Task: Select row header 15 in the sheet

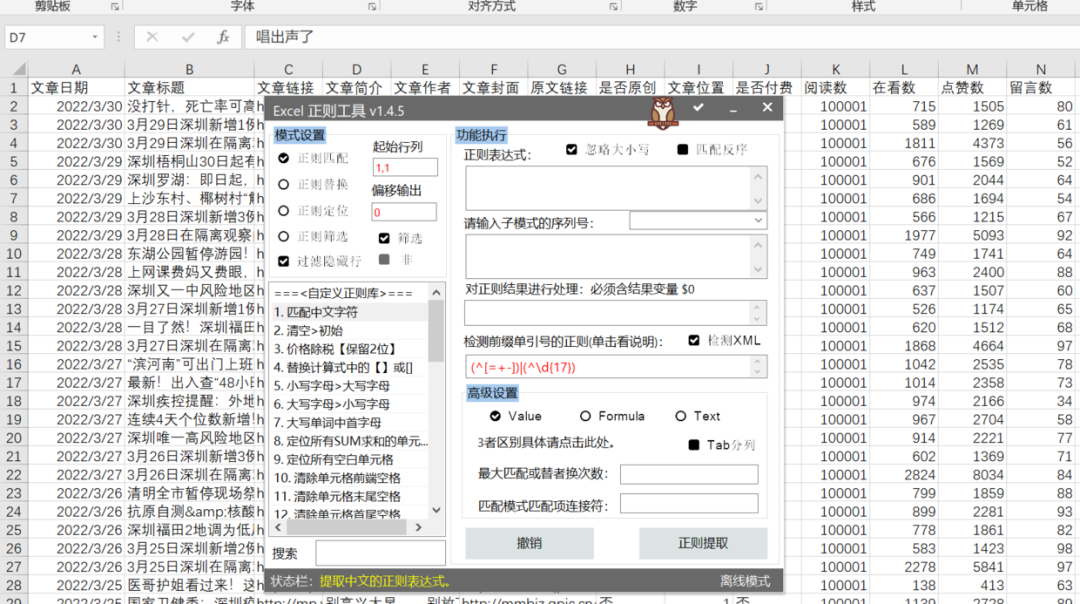Action: click(14, 346)
